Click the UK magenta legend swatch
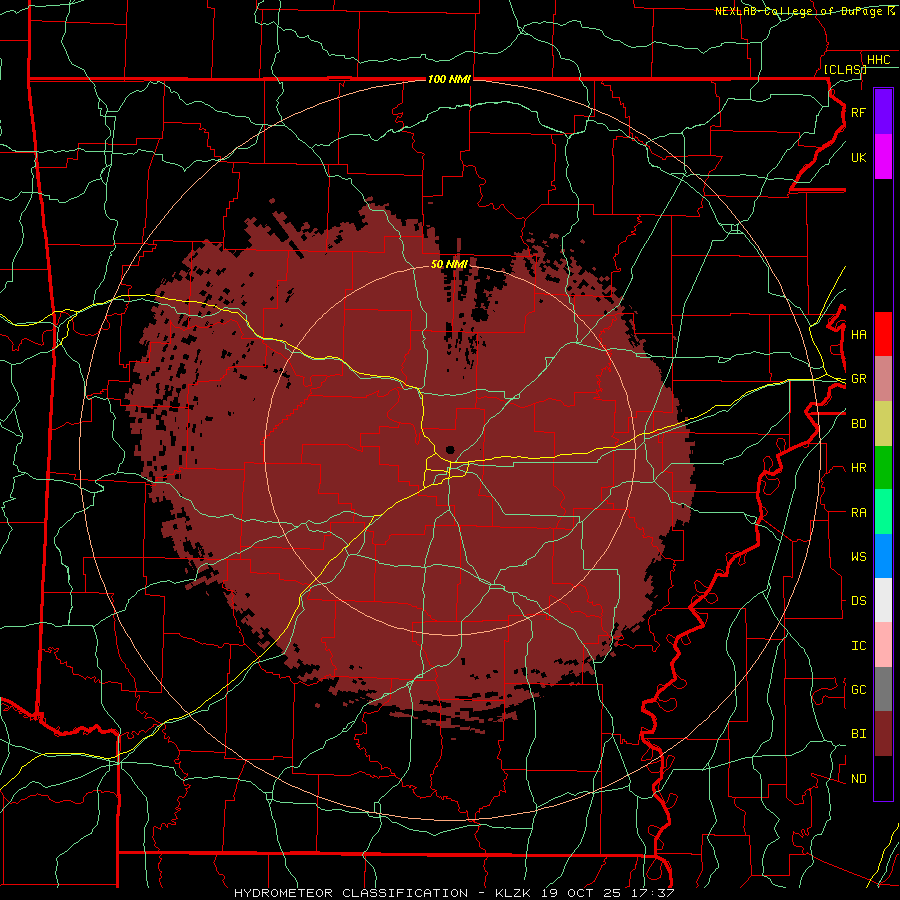 click(883, 157)
